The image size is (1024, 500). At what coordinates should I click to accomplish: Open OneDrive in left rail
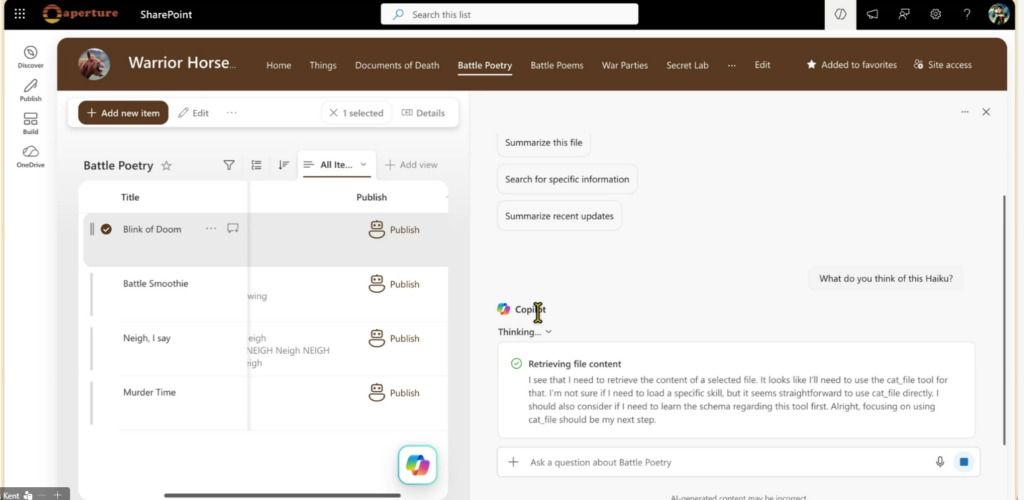[31, 157]
